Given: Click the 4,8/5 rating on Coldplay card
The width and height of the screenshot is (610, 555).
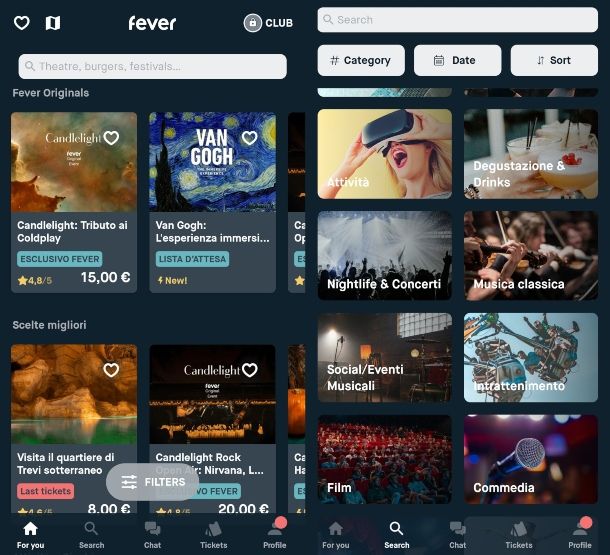Looking at the screenshot, I should pos(35,280).
